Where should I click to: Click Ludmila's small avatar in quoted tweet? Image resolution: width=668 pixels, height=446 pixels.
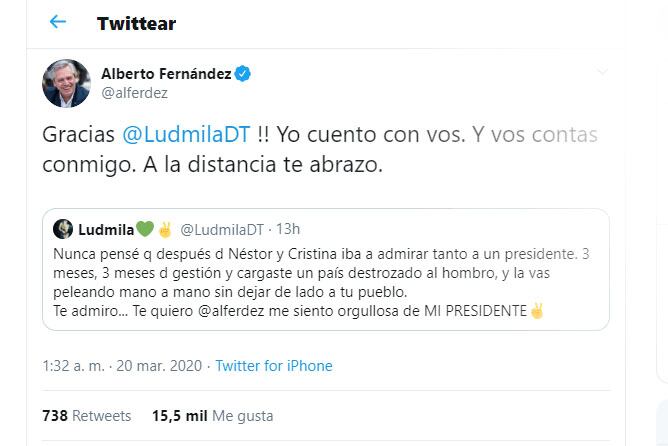coord(62,229)
